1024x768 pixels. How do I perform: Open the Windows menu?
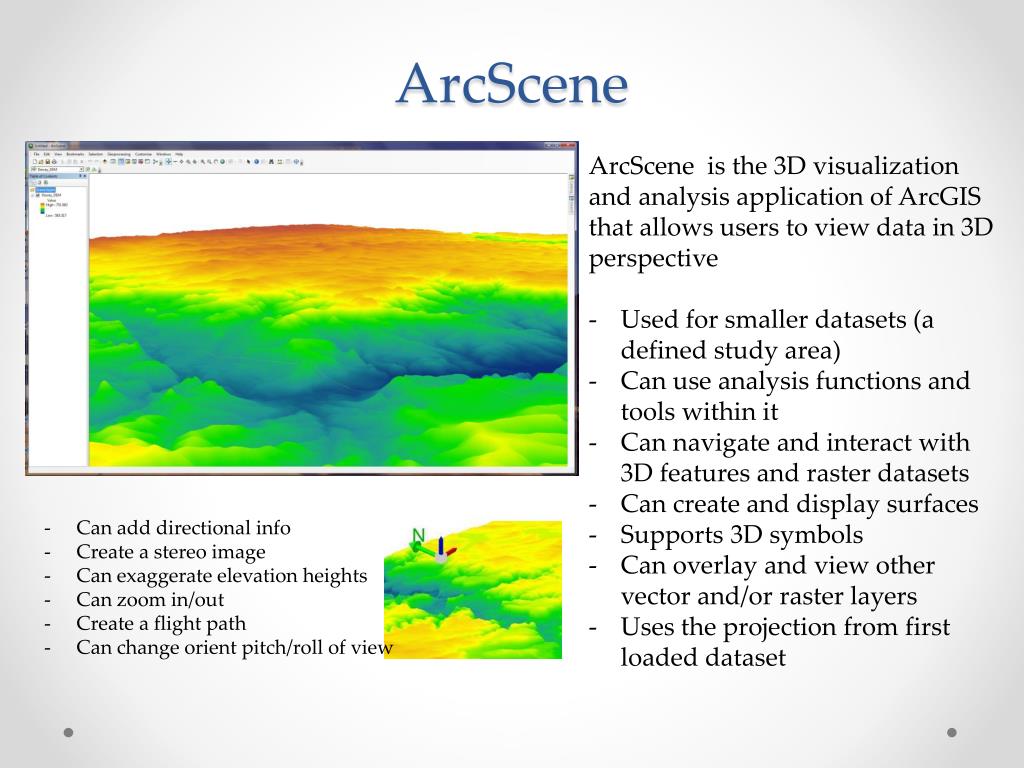click(163, 154)
